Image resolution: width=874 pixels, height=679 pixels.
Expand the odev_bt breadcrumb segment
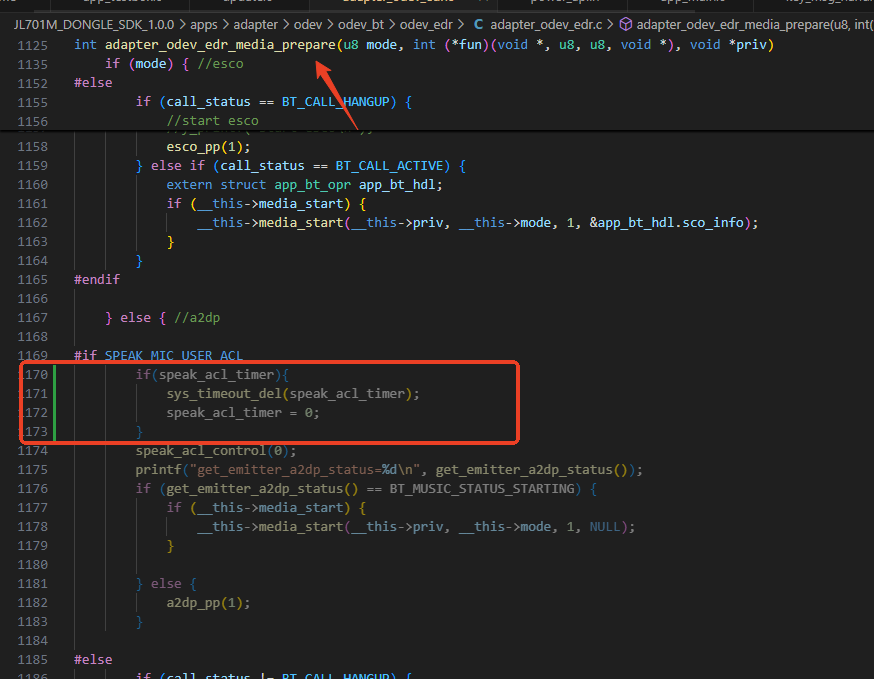coord(361,25)
